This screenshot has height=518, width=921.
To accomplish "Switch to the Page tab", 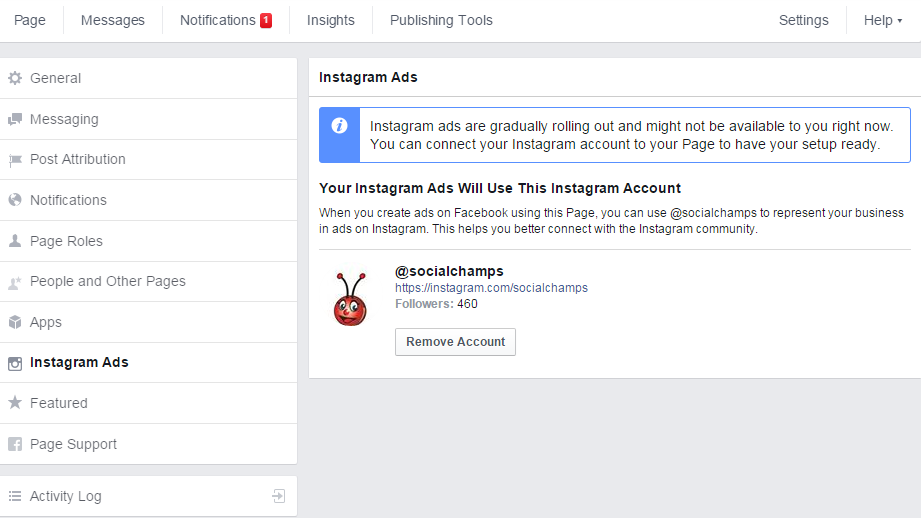I will pos(30,21).
